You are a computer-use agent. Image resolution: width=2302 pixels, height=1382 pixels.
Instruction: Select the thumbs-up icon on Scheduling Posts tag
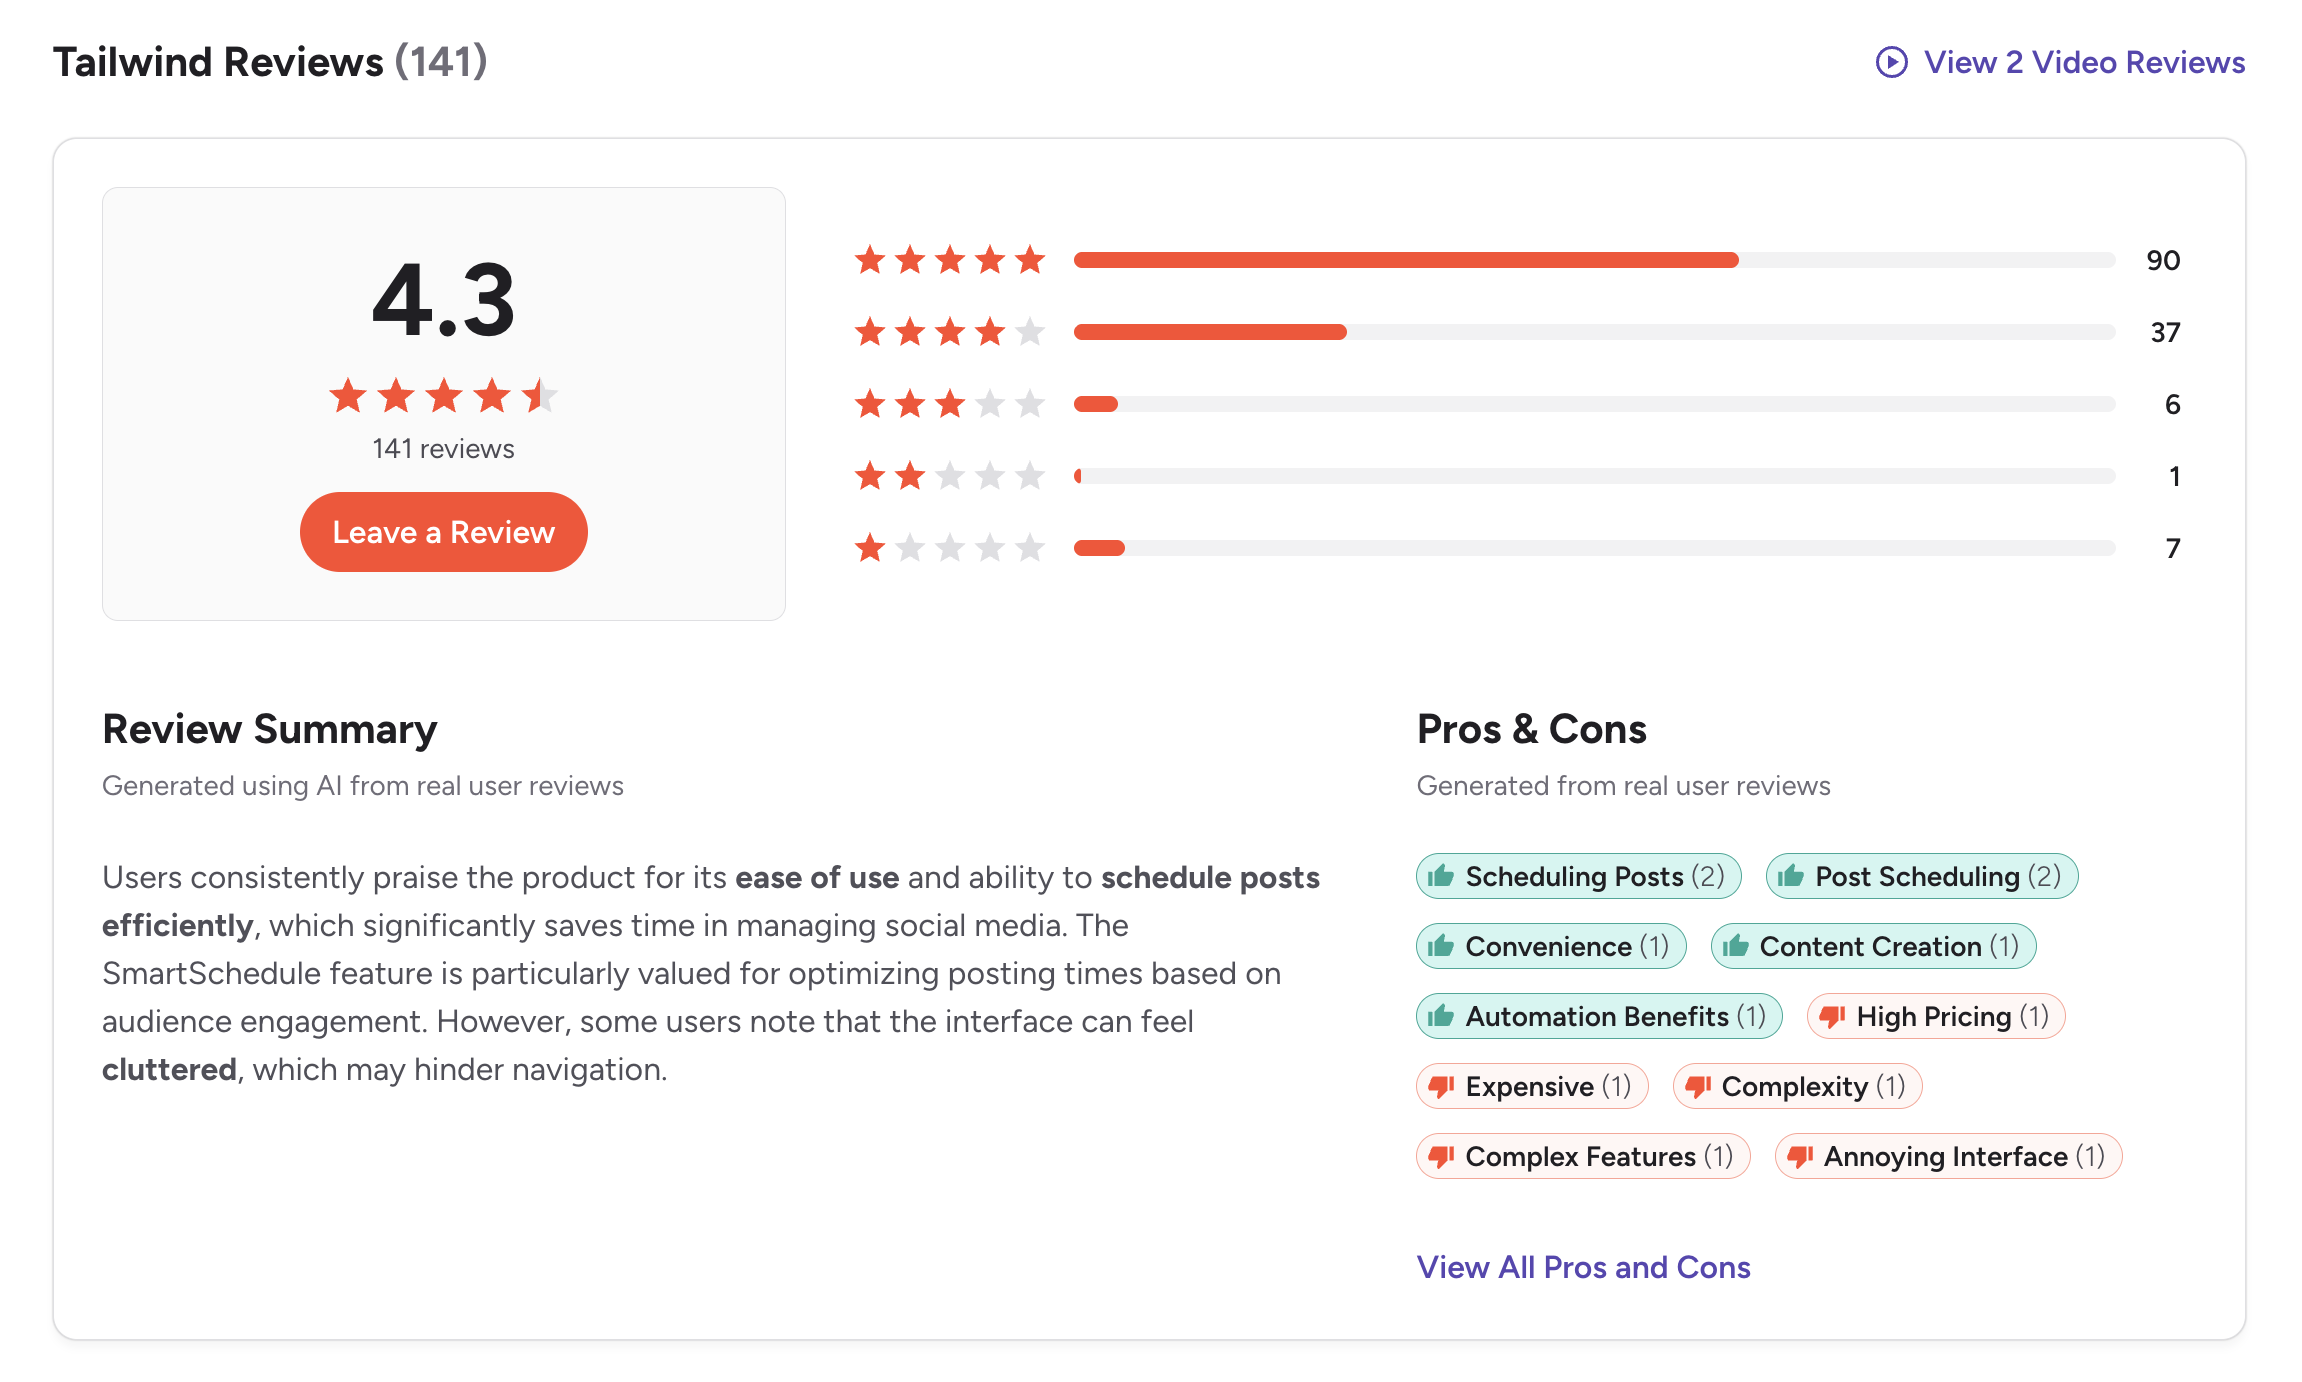(1443, 876)
